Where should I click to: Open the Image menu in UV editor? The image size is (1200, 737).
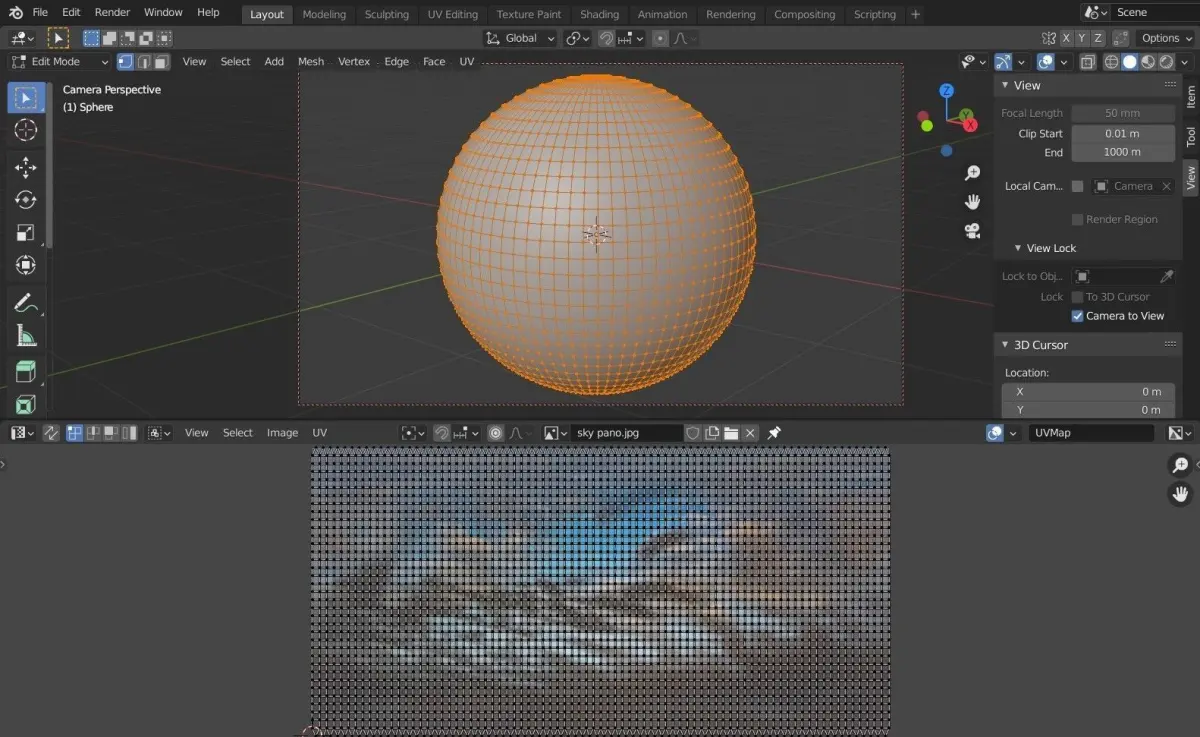tap(282, 433)
